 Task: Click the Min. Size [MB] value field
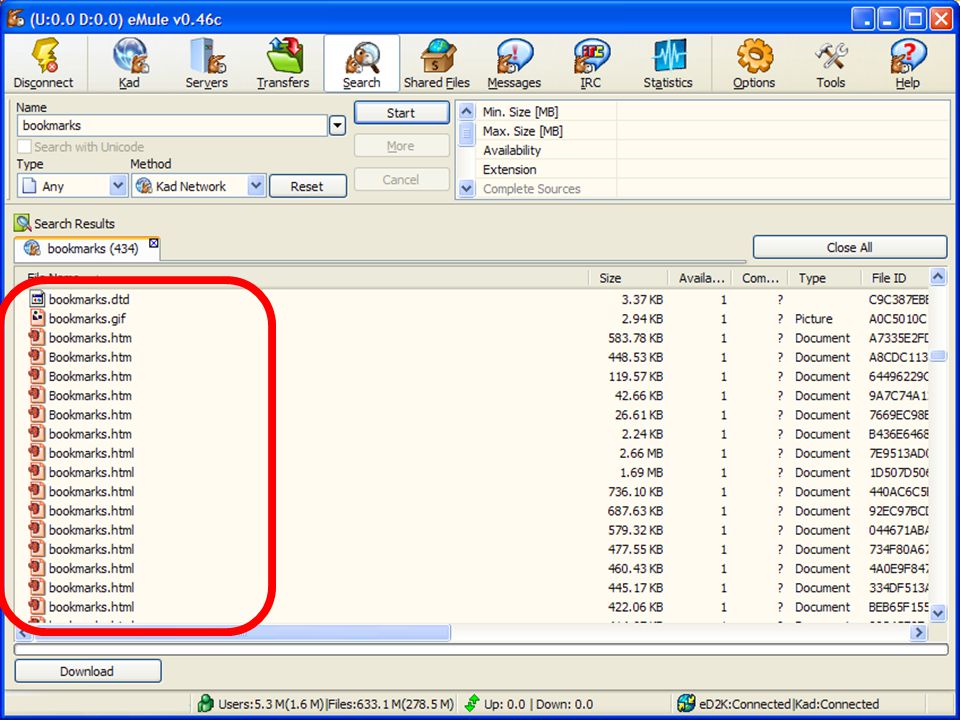782,111
